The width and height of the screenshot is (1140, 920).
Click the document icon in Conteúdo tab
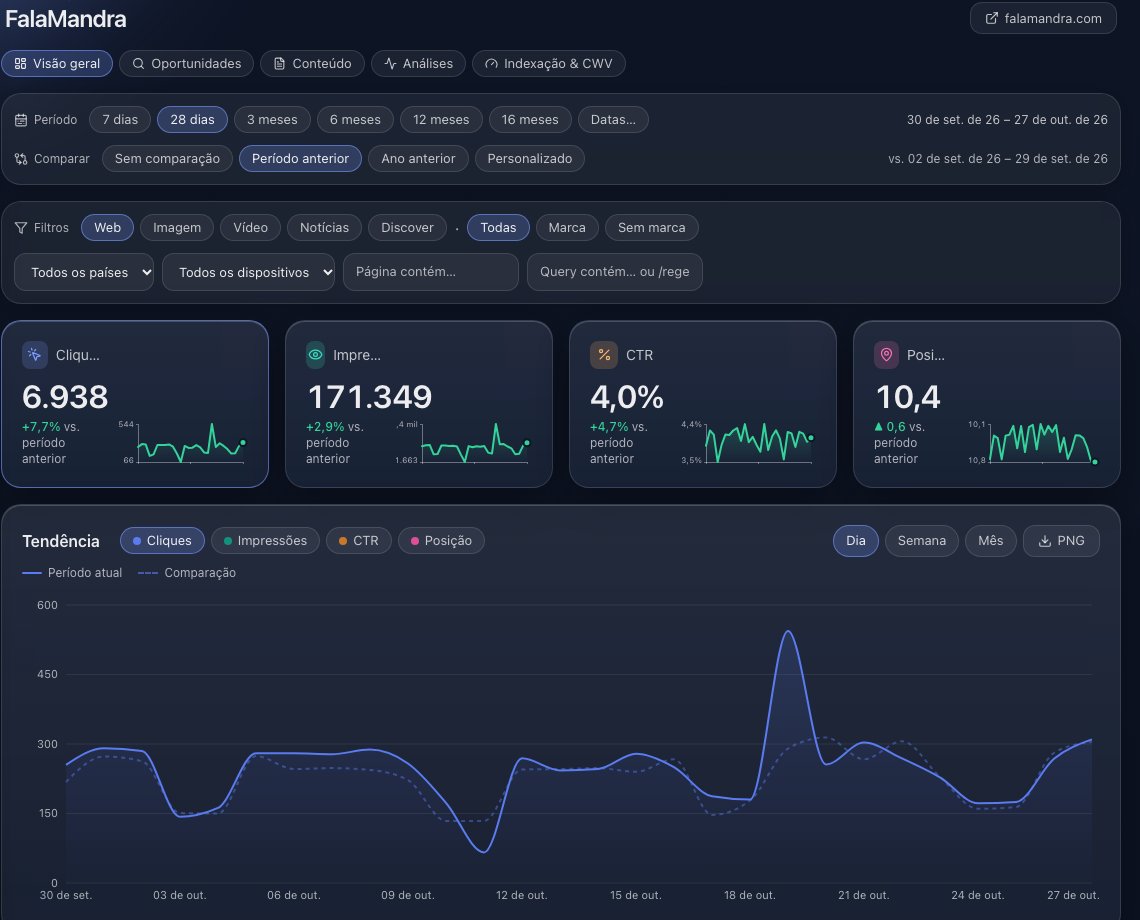coord(279,63)
